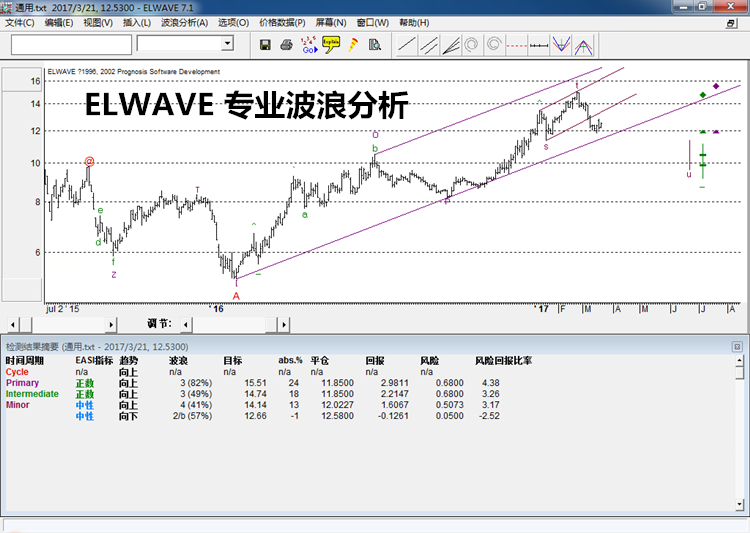Select the spiral drawing tool
This screenshot has height=533, width=750.
(x=473, y=44)
